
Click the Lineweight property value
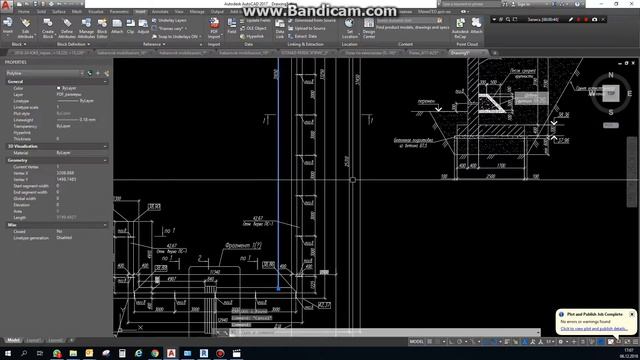76,120
